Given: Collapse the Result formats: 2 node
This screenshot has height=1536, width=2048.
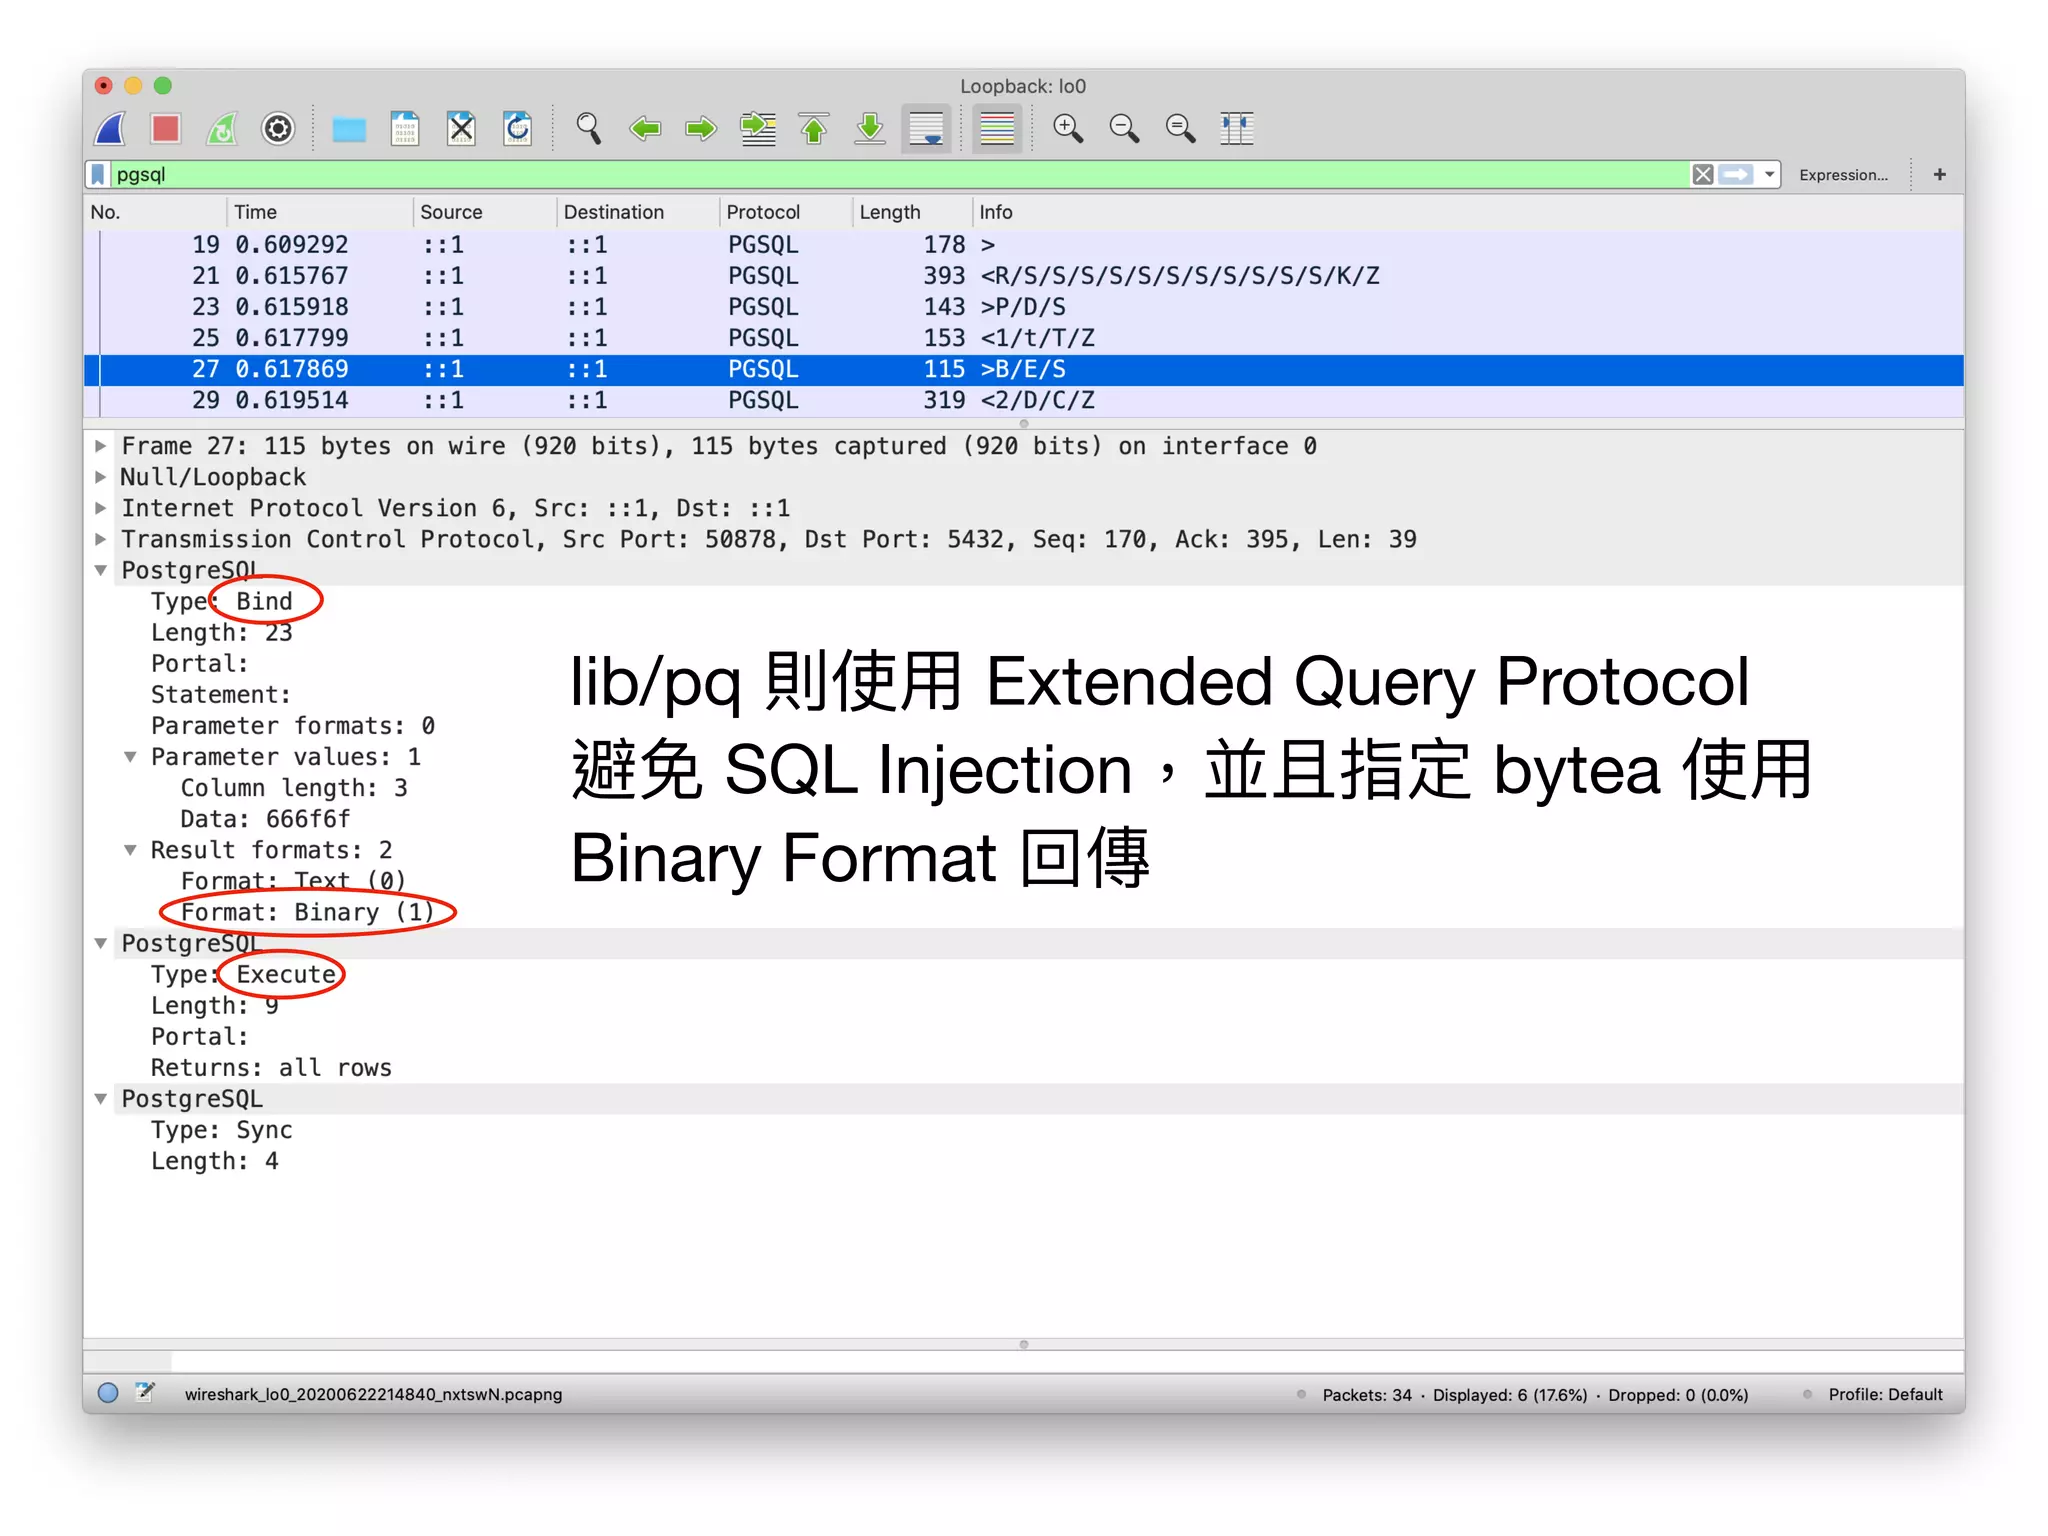Looking at the screenshot, I should (130, 850).
